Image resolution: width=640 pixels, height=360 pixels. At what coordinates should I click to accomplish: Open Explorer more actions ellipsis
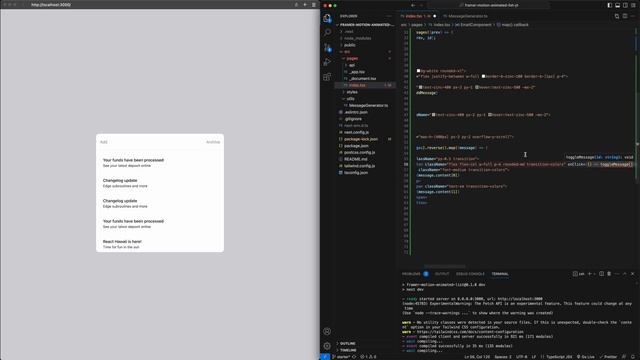(x=389, y=16)
